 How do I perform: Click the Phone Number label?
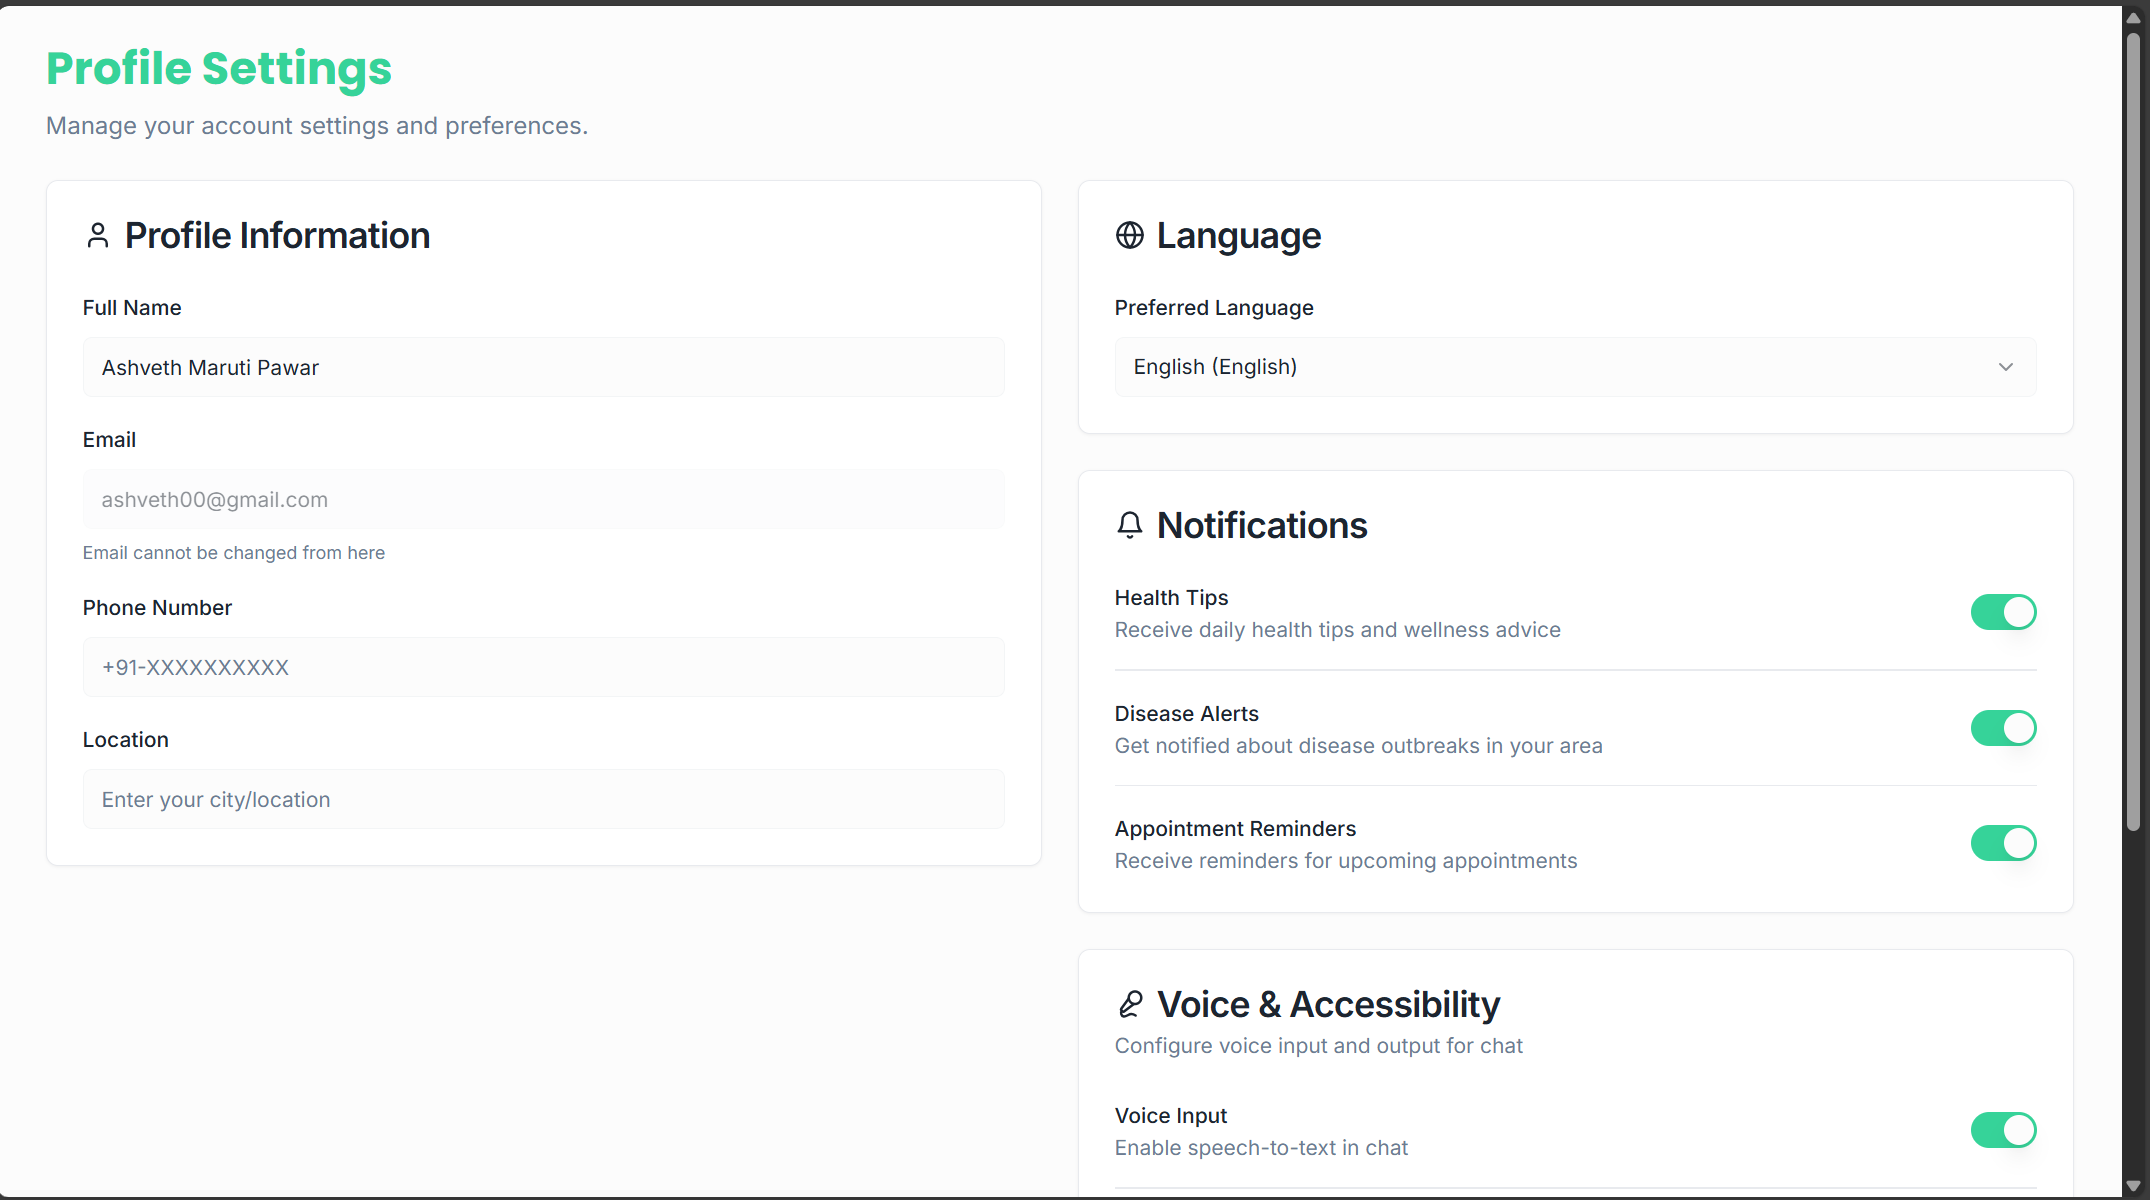(x=157, y=608)
